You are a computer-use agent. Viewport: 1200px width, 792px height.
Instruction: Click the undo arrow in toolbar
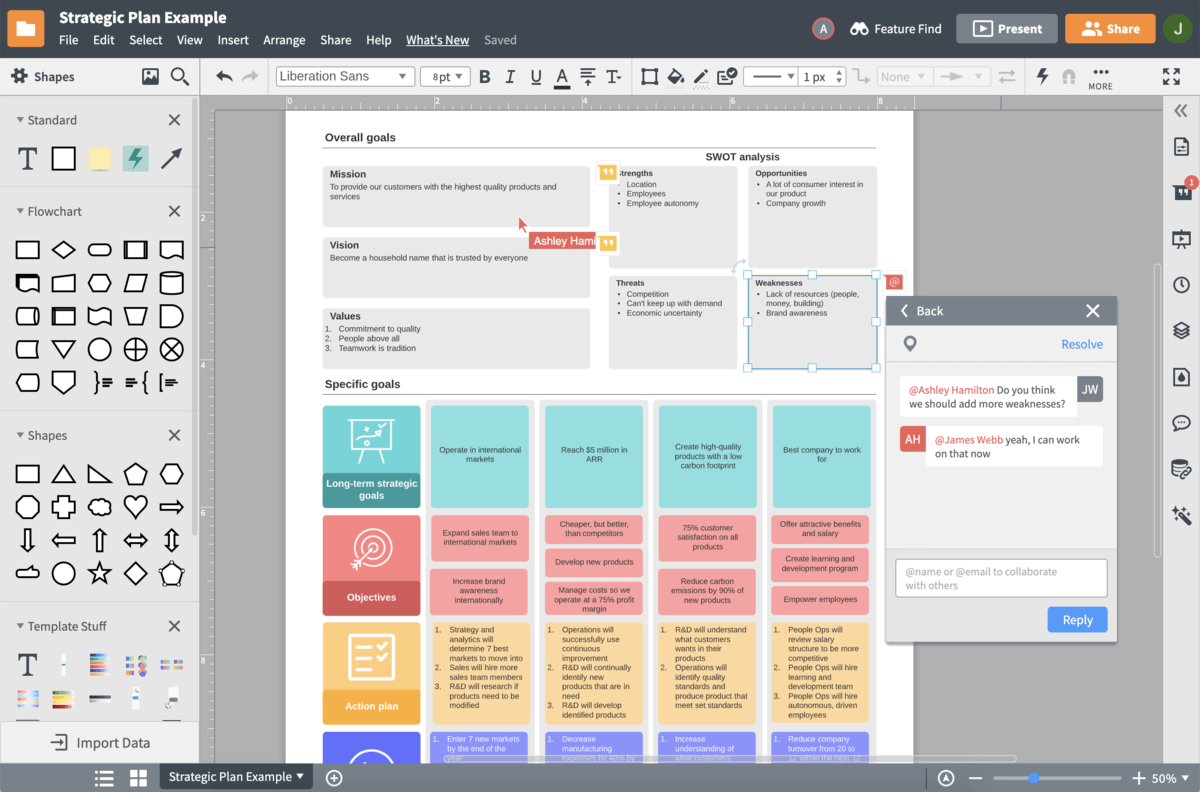click(x=224, y=77)
